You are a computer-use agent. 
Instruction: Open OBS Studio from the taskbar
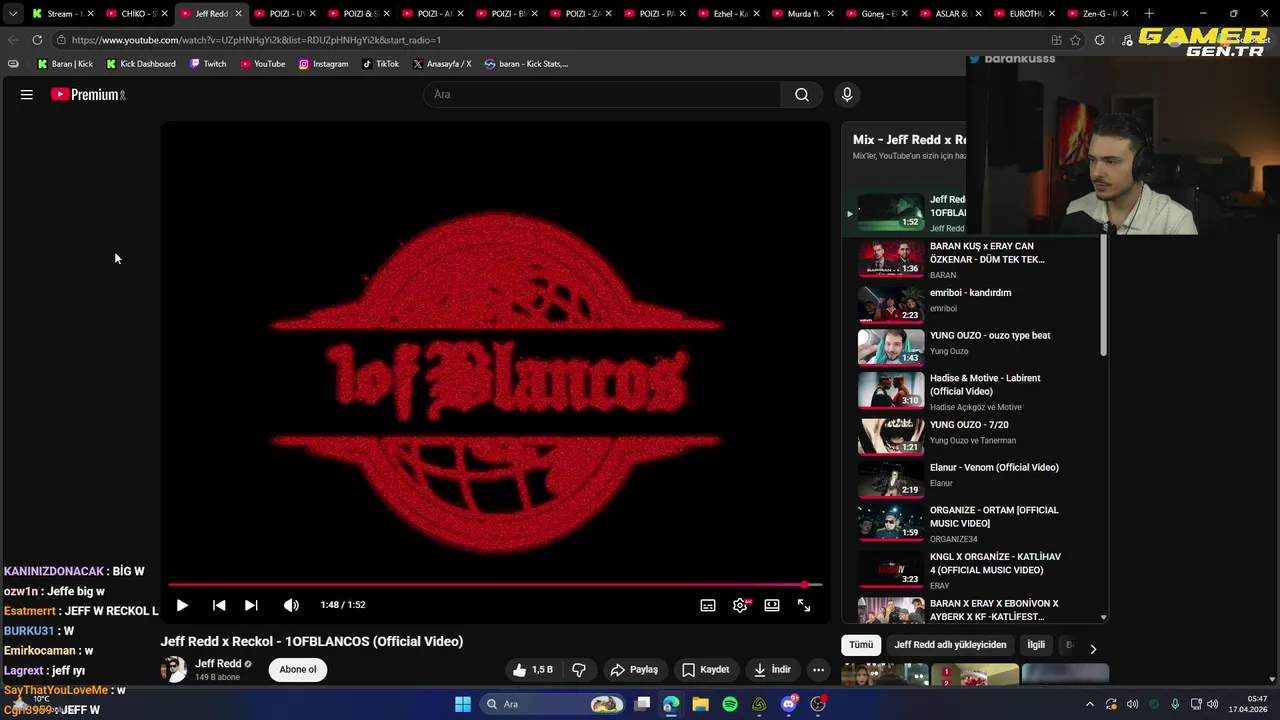point(818,704)
